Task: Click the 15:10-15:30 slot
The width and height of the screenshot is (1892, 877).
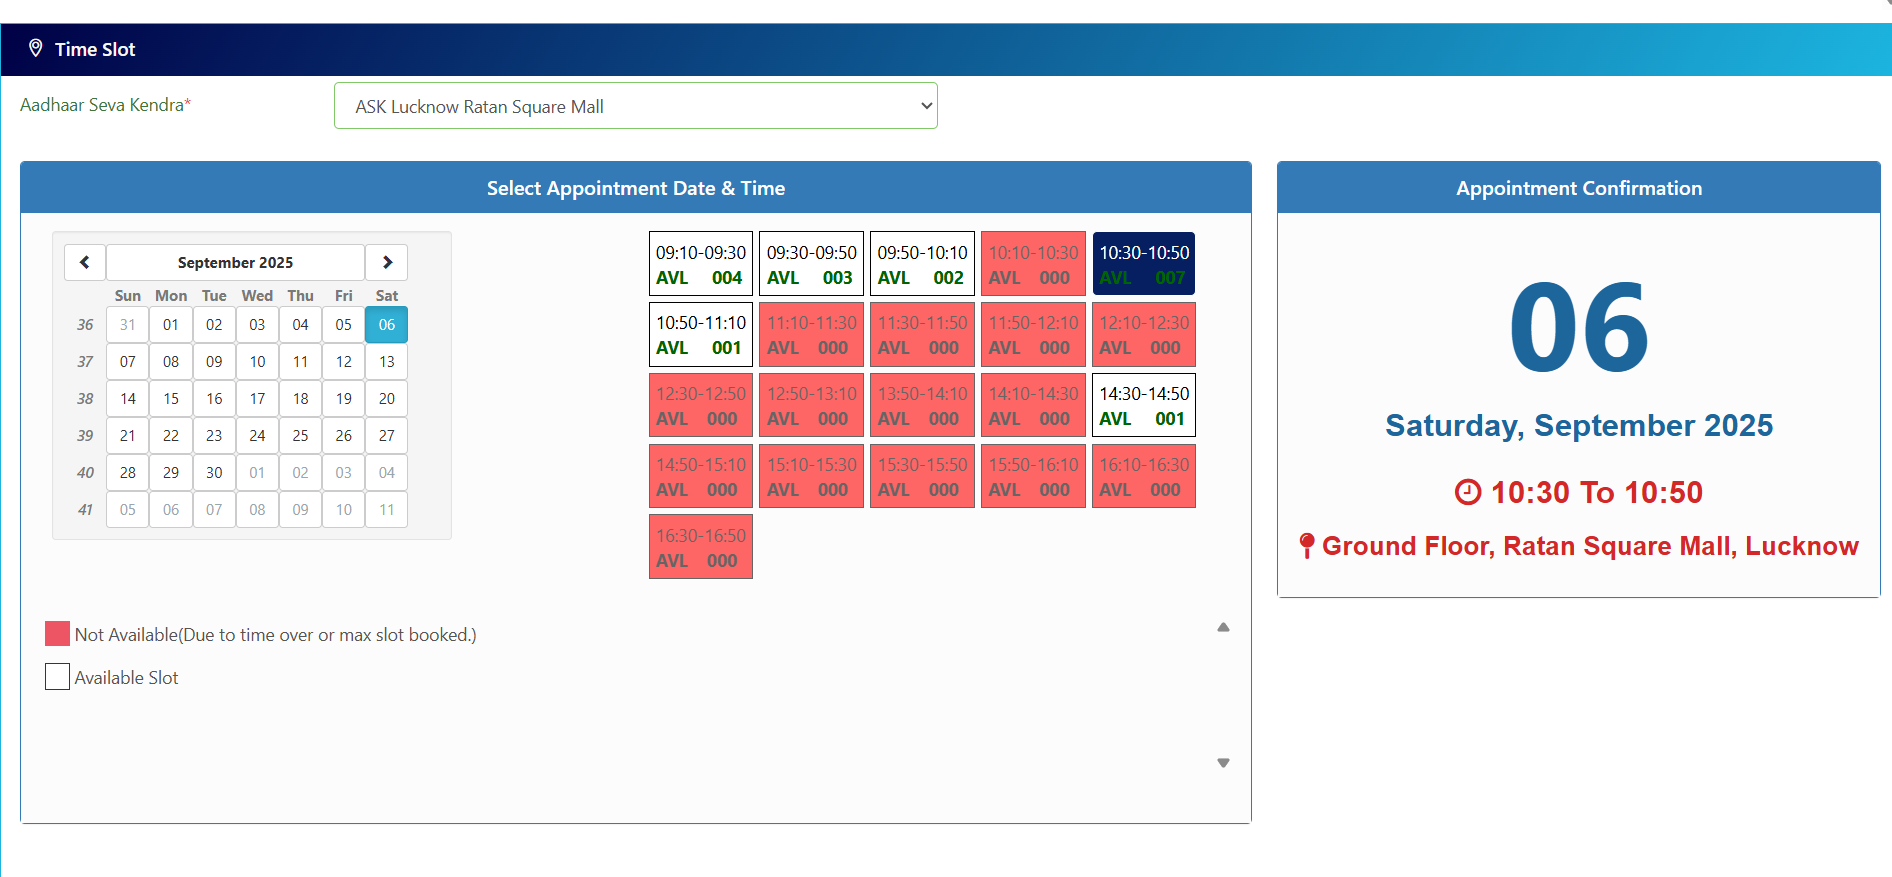Action: tap(812, 477)
